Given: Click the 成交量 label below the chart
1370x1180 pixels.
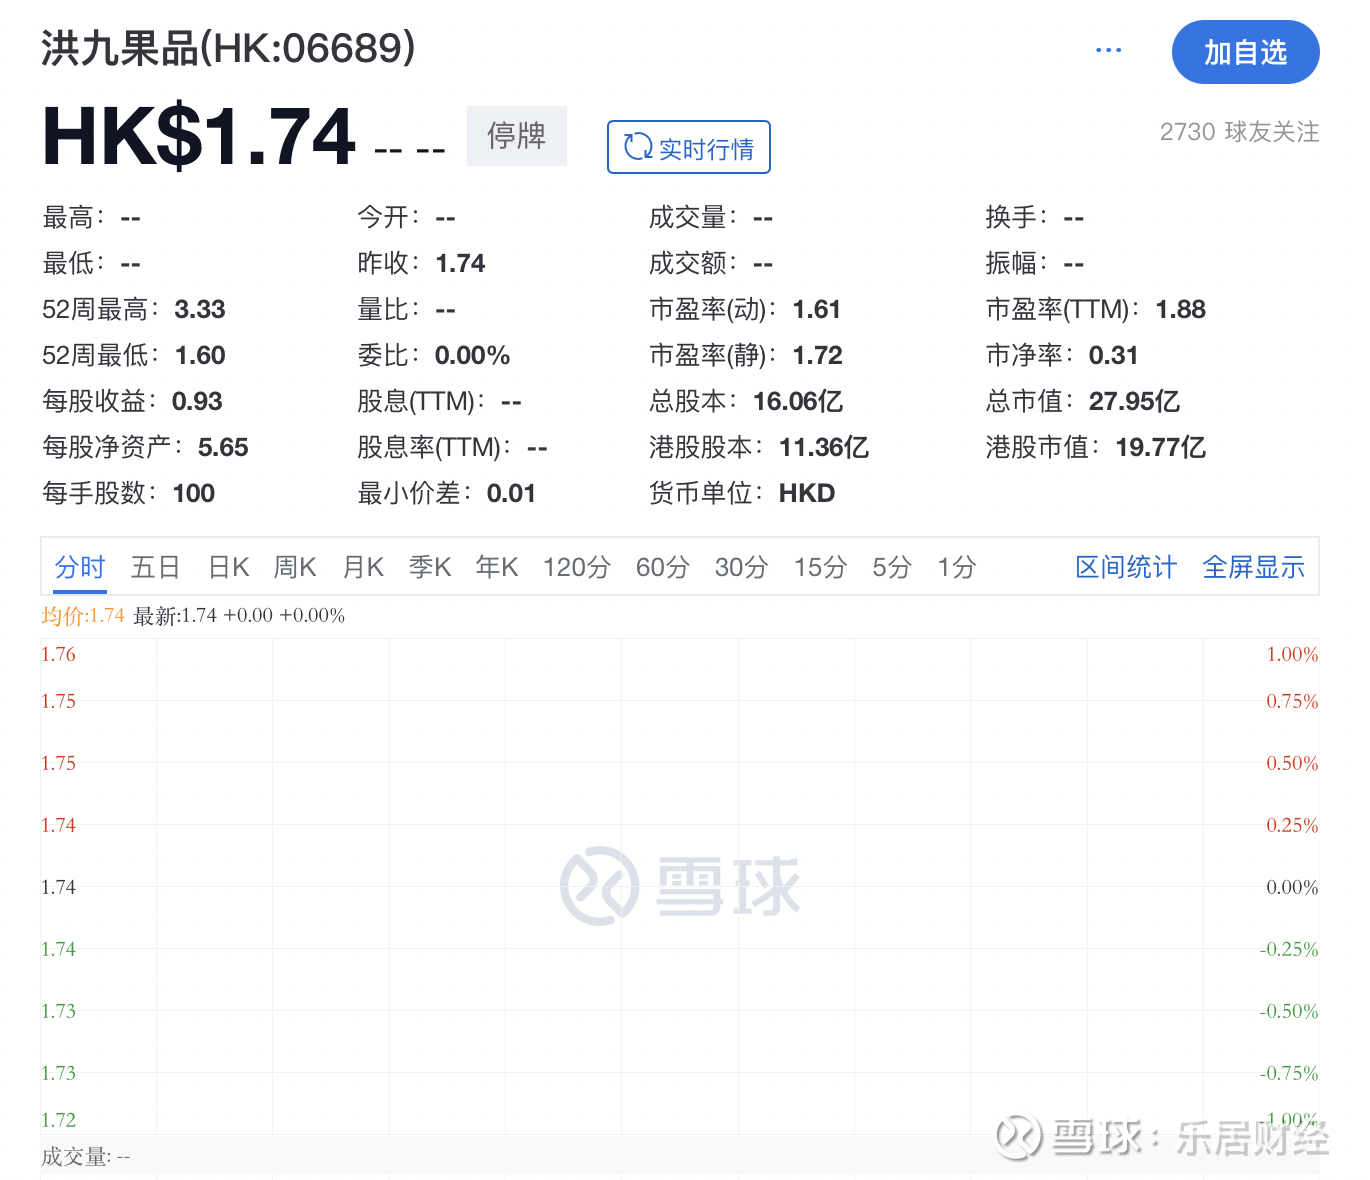Looking at the screenshot, I should click(x=86, y=1157).
